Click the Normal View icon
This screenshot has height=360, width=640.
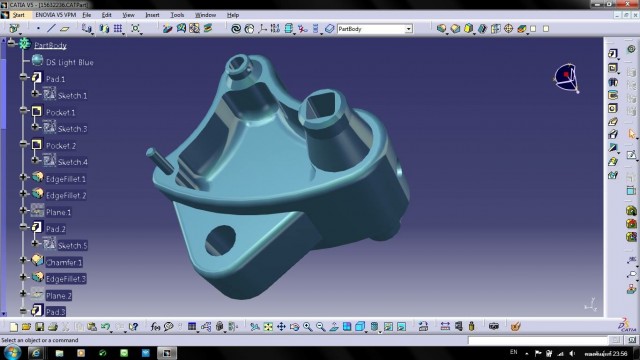[333, 327]
